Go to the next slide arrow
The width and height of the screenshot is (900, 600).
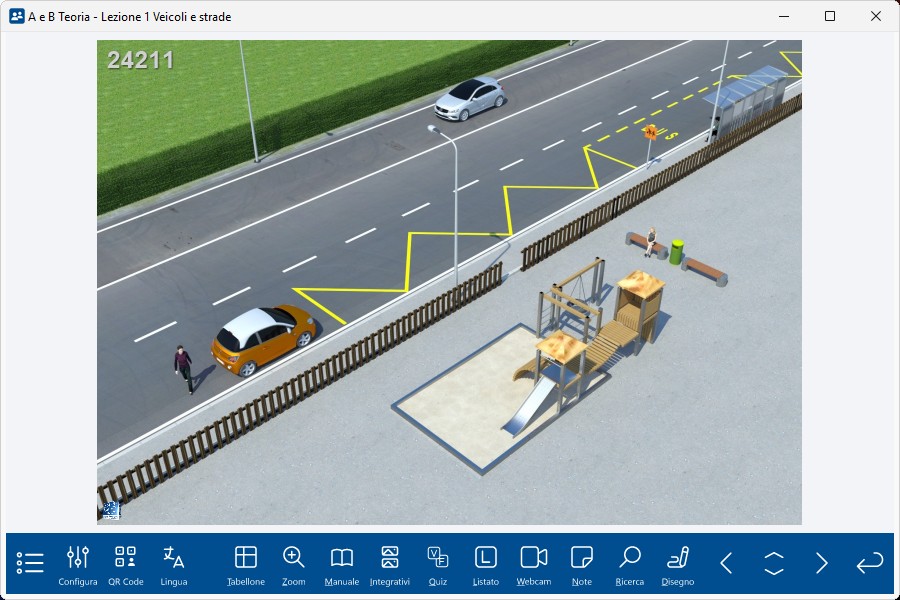pyautogui.click(x=822, y=563)
